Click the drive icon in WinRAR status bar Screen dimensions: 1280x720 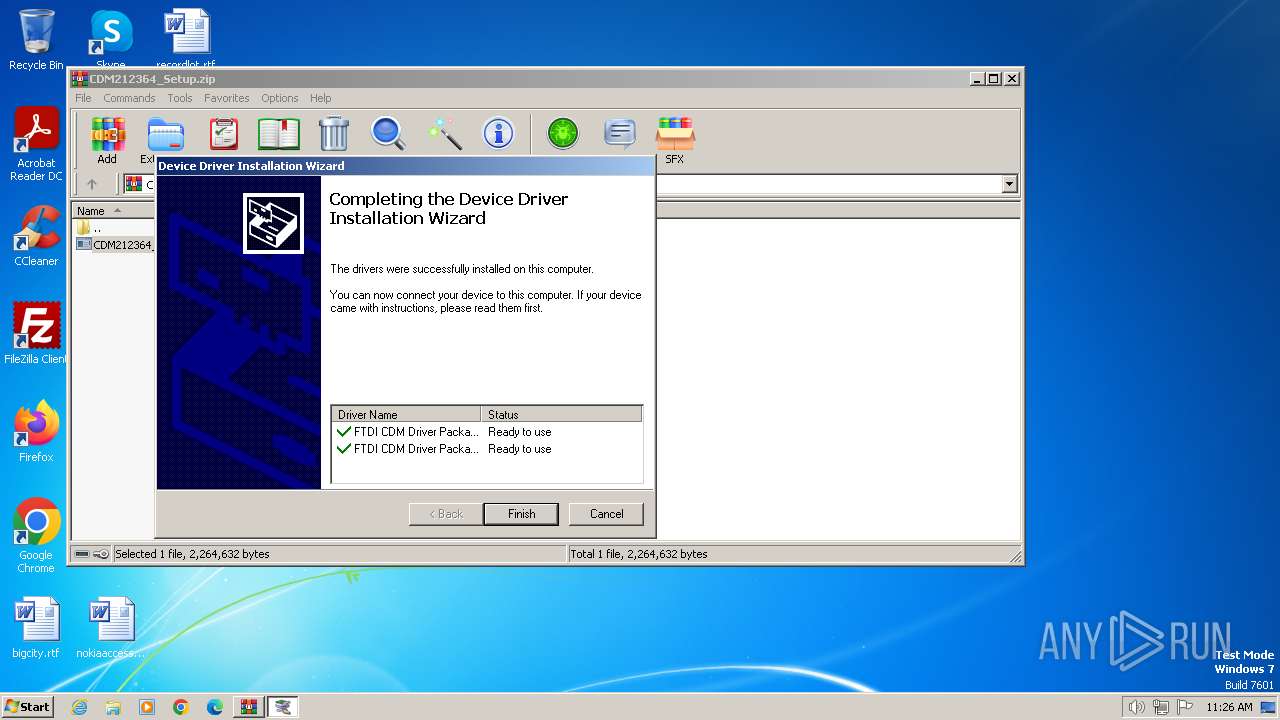(x=82, y=554)
